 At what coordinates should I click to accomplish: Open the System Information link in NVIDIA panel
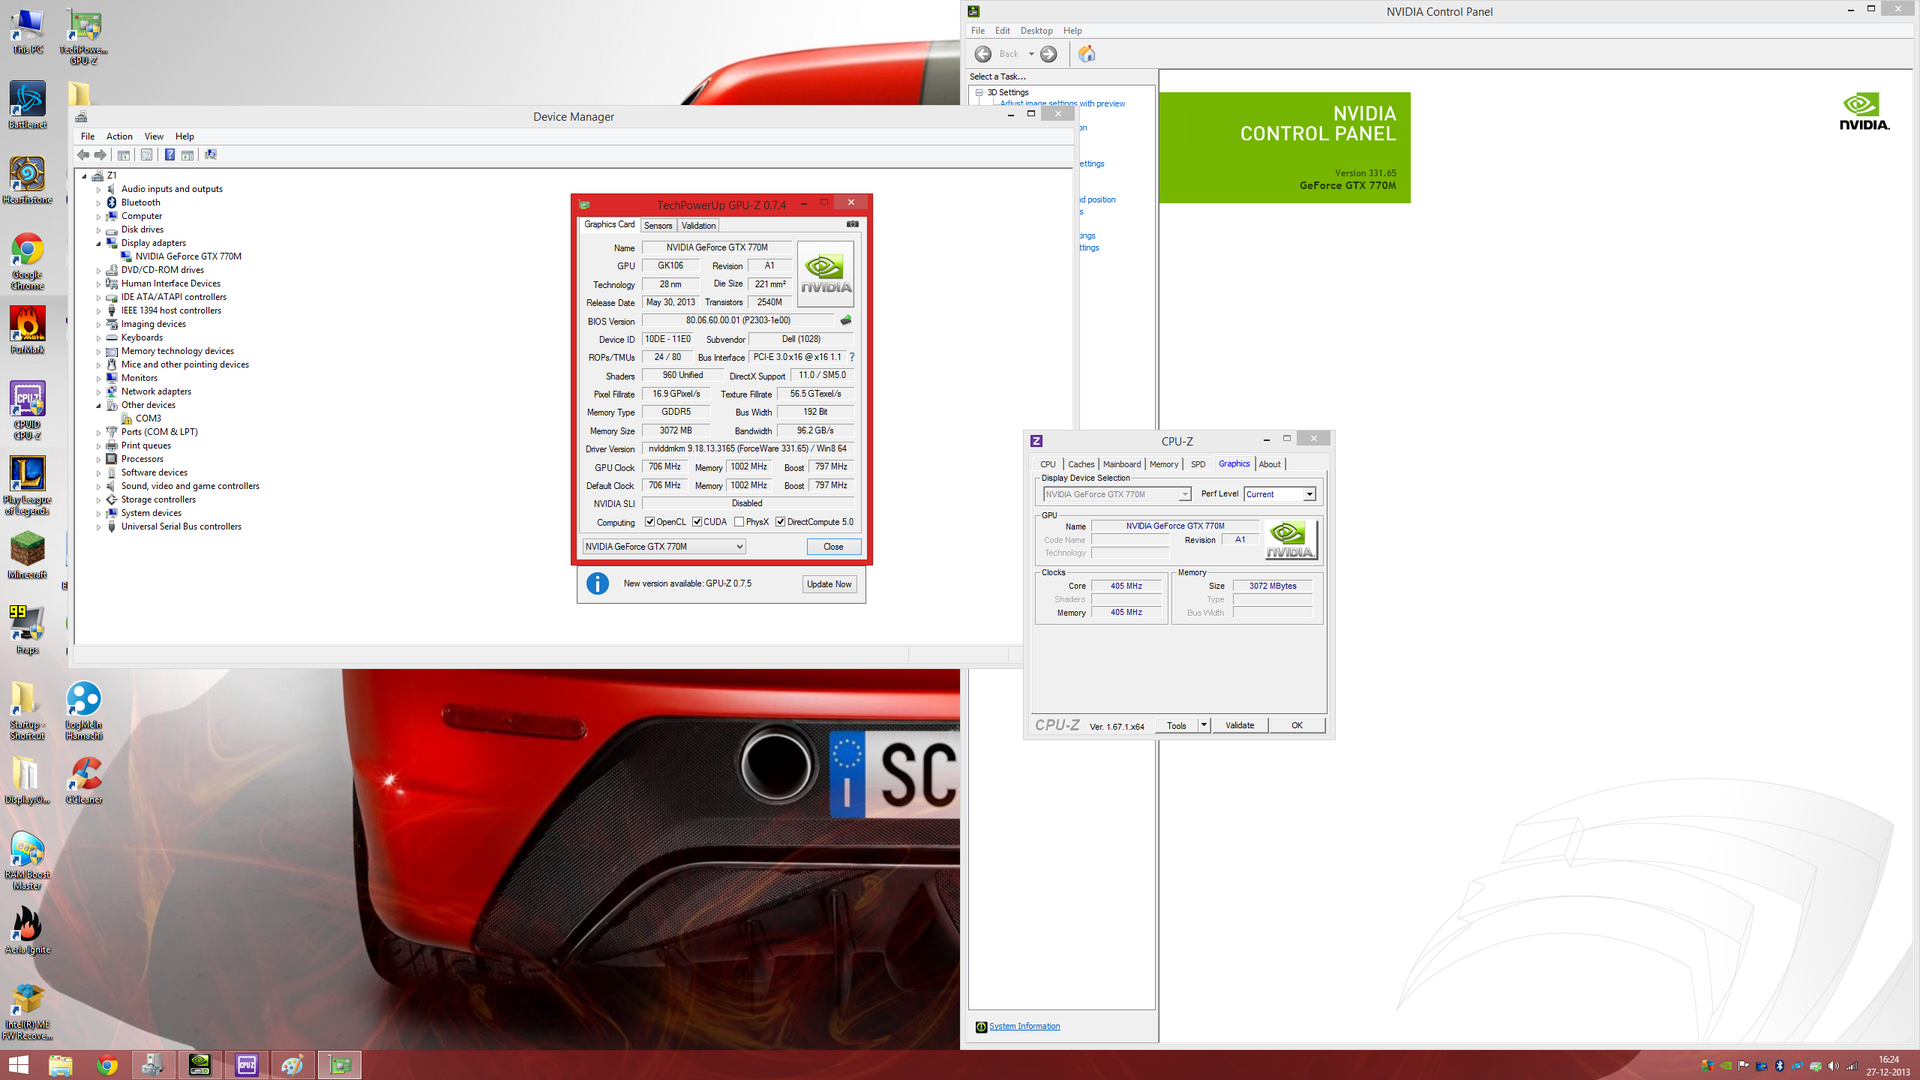click(x=1024, y=1026)
